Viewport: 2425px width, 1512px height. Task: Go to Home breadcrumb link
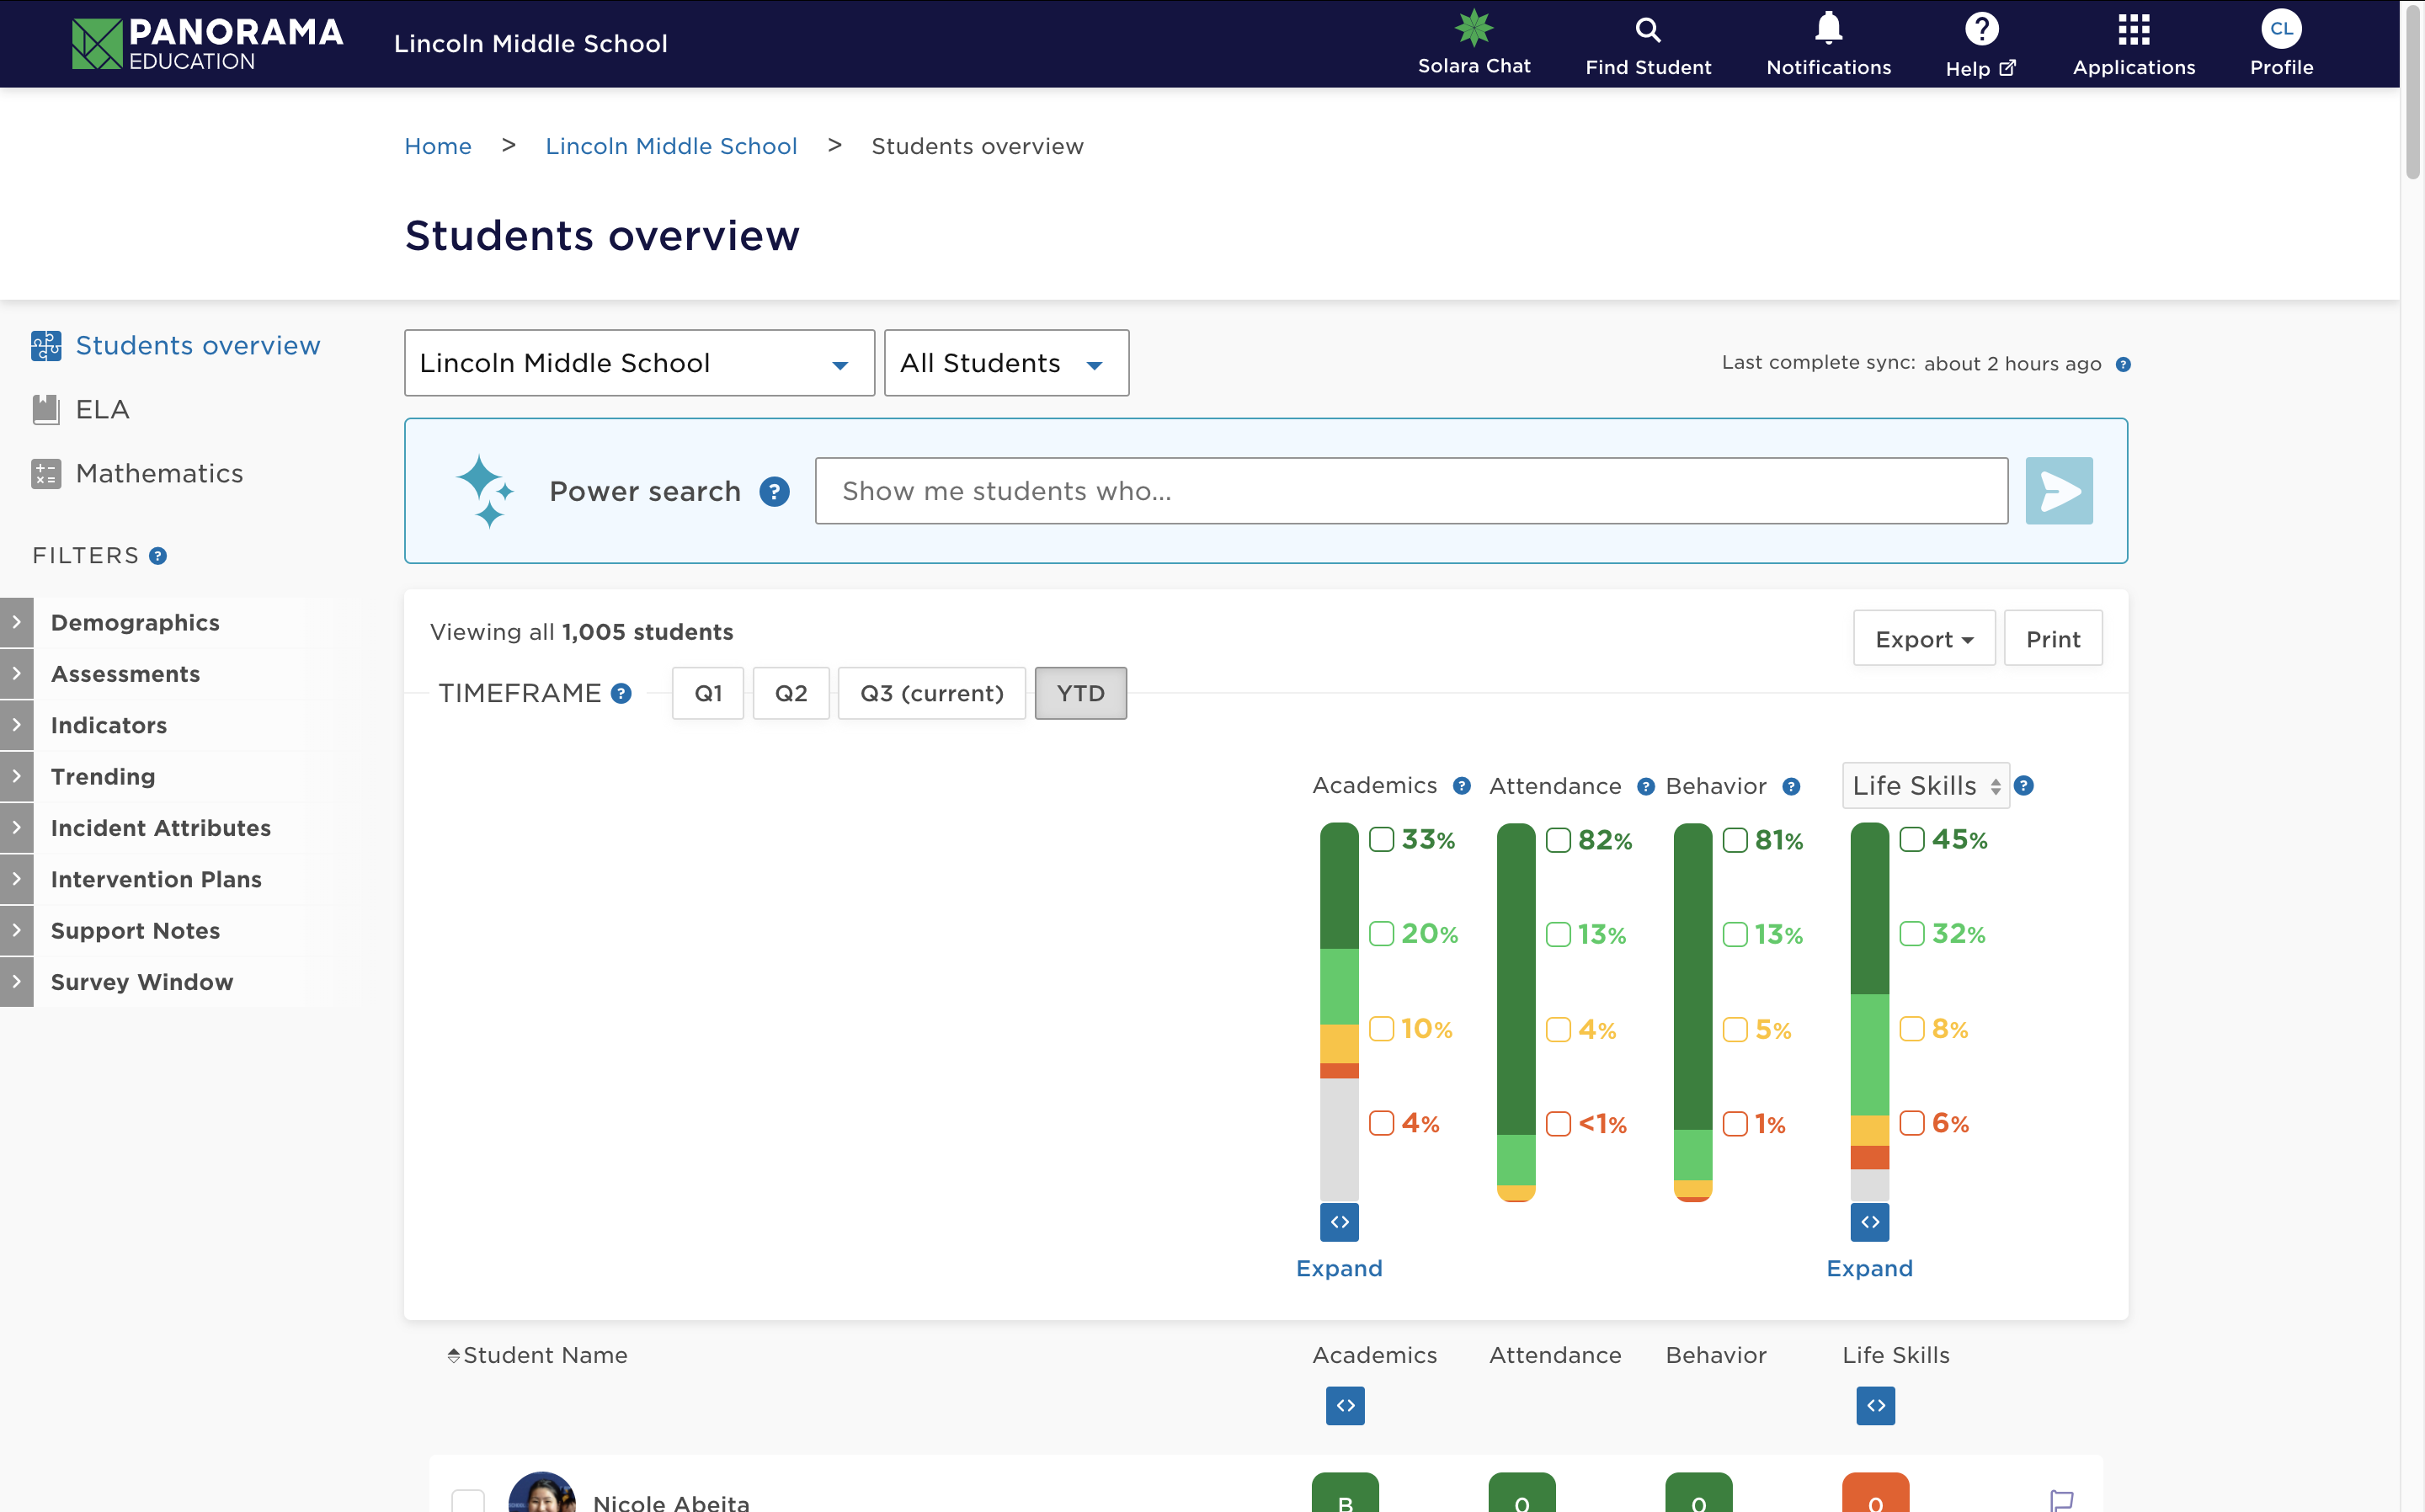coord(438,146)
